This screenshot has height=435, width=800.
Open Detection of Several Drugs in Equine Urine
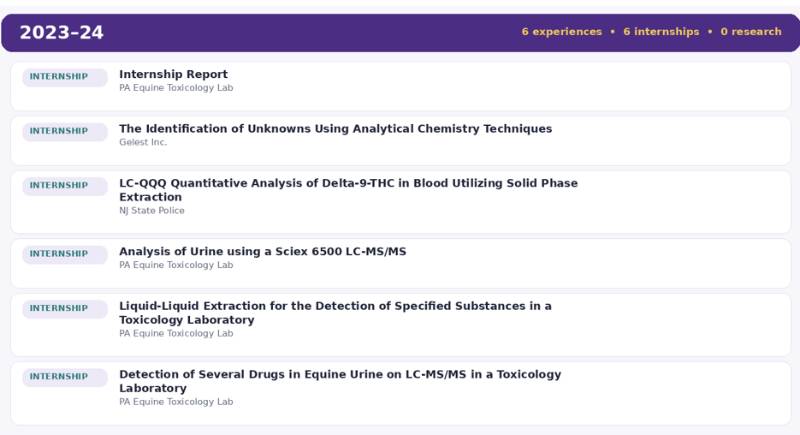click(x=340, y=381)
